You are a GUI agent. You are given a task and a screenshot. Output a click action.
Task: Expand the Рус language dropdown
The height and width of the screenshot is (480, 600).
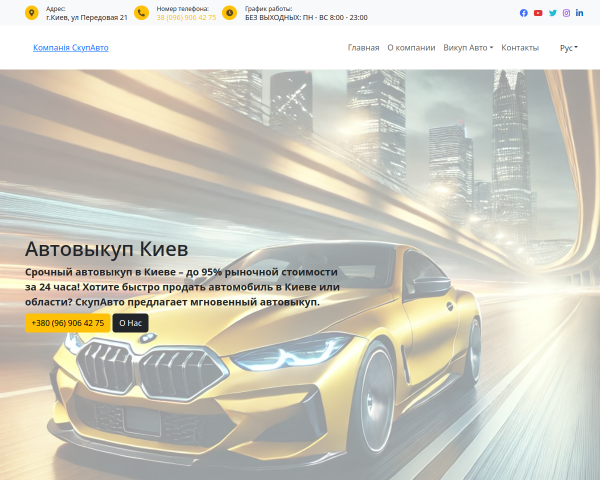click(x=569, y=48)
